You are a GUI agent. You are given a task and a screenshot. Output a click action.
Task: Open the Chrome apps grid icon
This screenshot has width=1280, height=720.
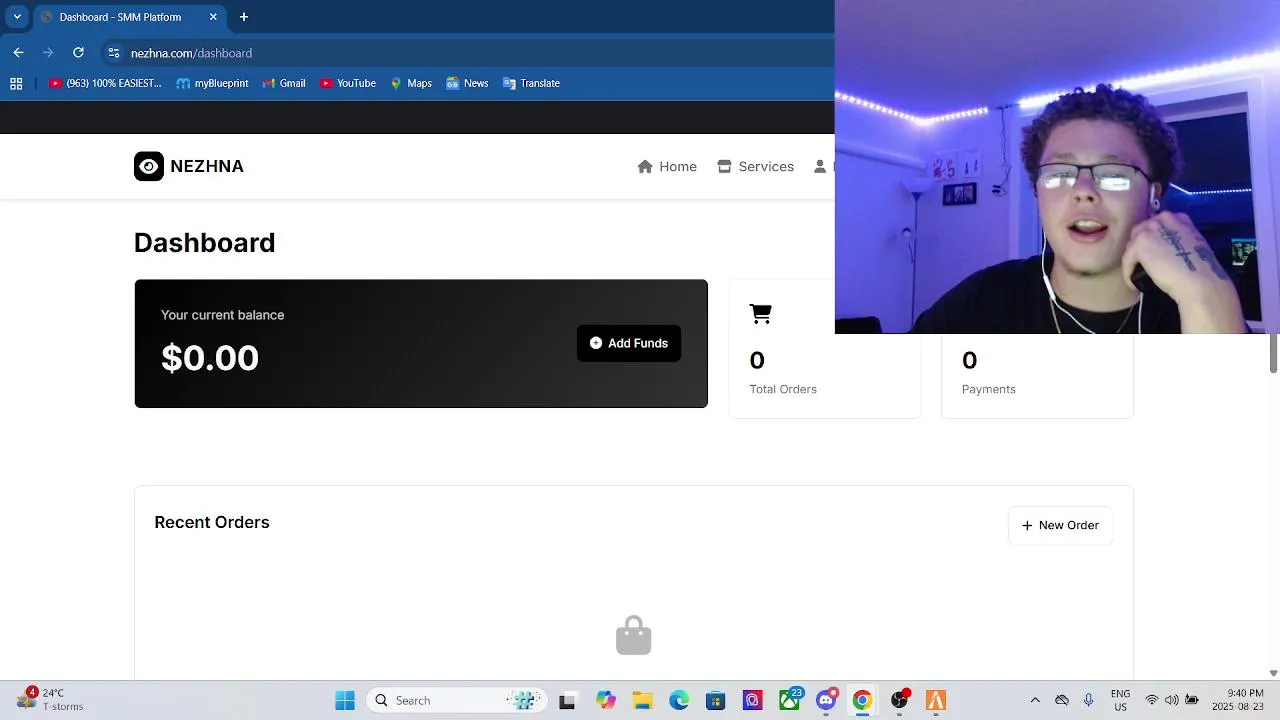[x=16, y=84]
